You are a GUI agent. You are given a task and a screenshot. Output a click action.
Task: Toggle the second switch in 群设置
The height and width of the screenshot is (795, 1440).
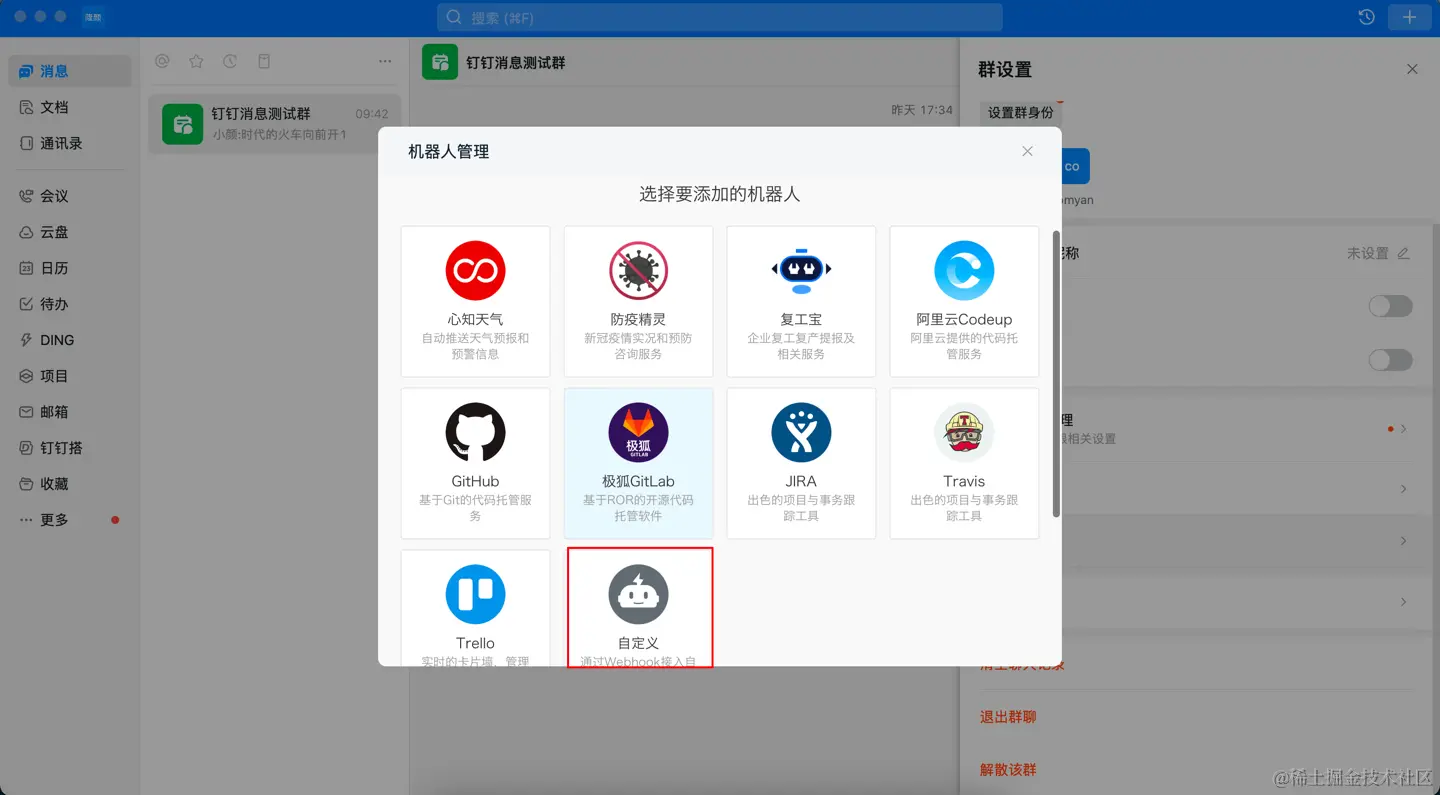click(1390, 360)
